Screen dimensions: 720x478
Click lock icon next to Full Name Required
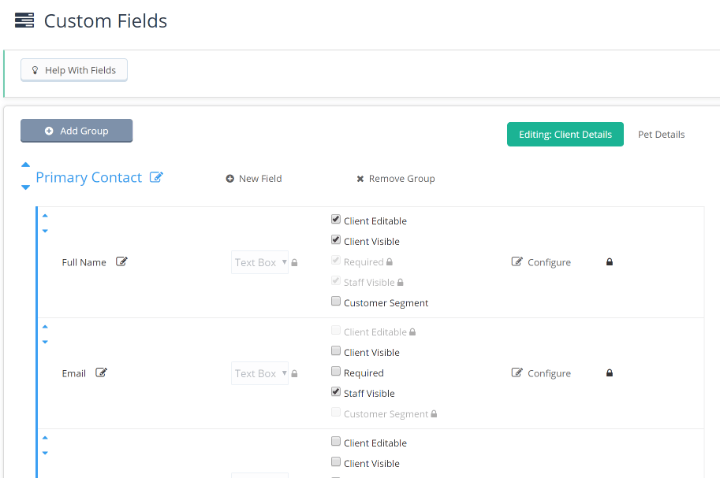pyautogui.click(x=389, y=262)
